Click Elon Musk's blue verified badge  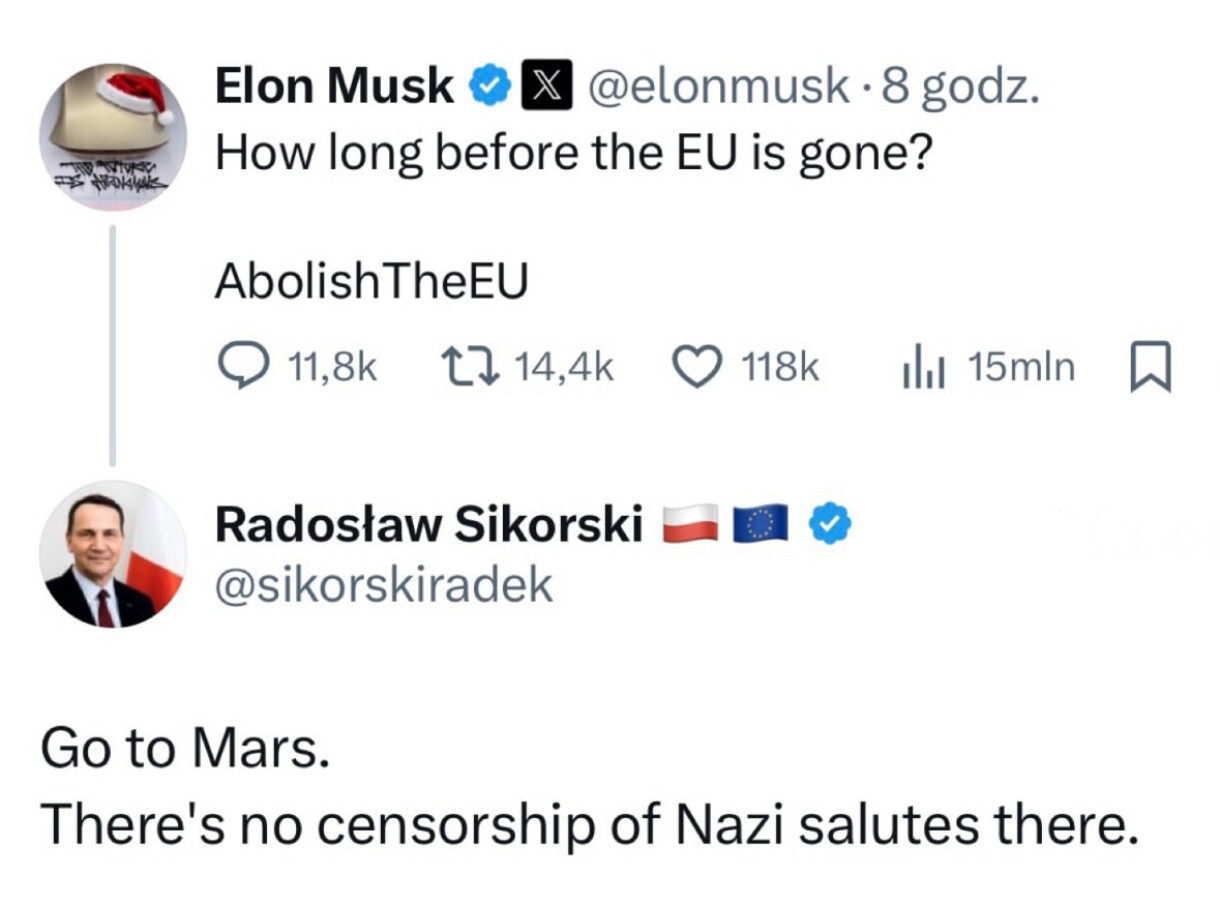(x=487, y=88)
